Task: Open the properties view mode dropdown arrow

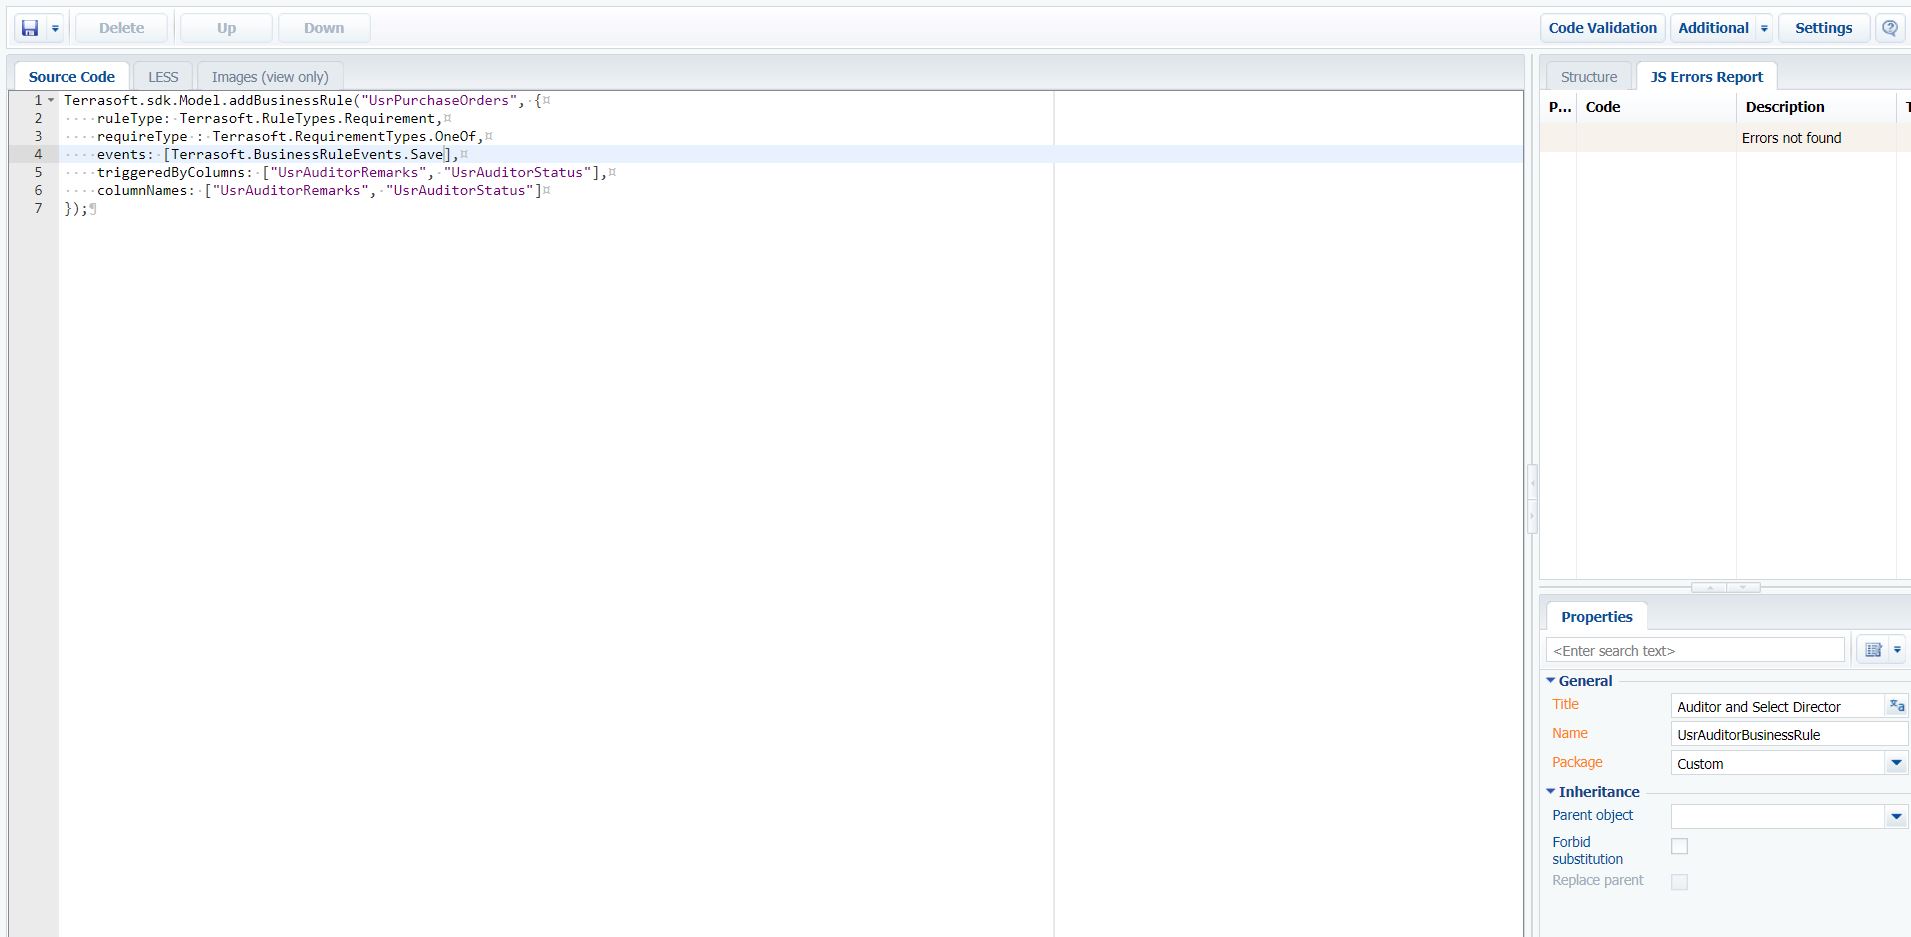Action: (x=1897, y=650)
